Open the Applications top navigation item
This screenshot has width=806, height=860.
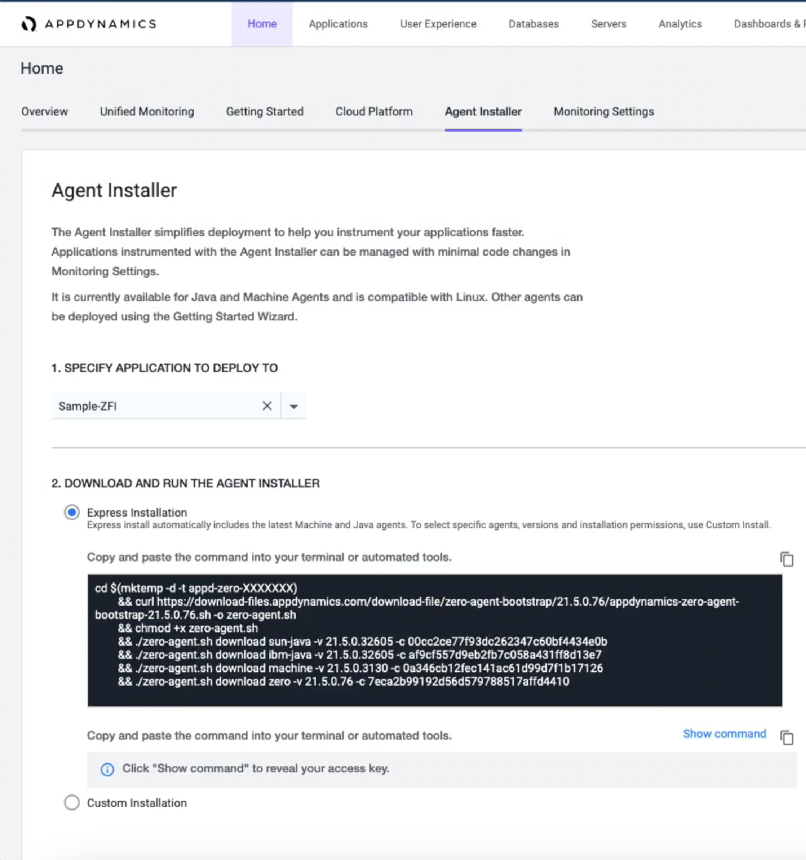338,24
